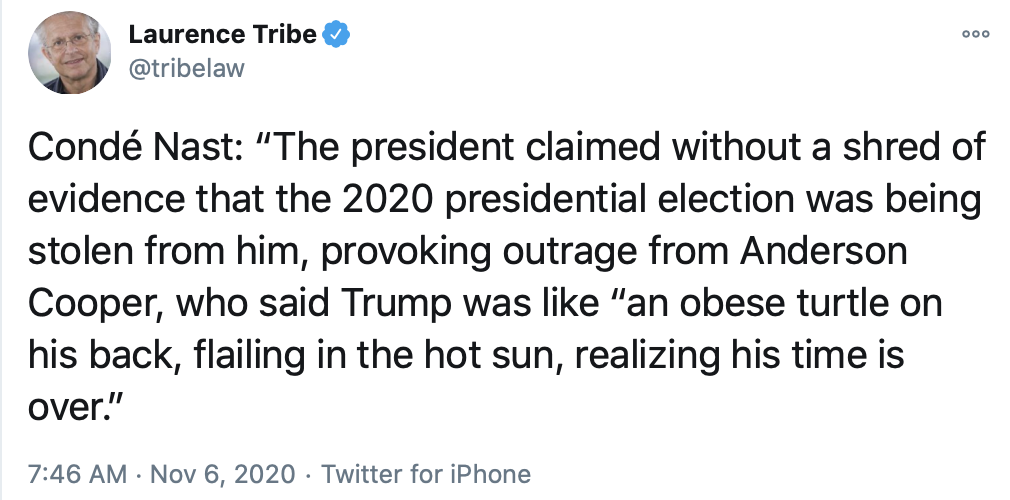Click the final word "over." of the tweet
The height and width of the screenshot is (500, 1010).
(x=70, y=405)
